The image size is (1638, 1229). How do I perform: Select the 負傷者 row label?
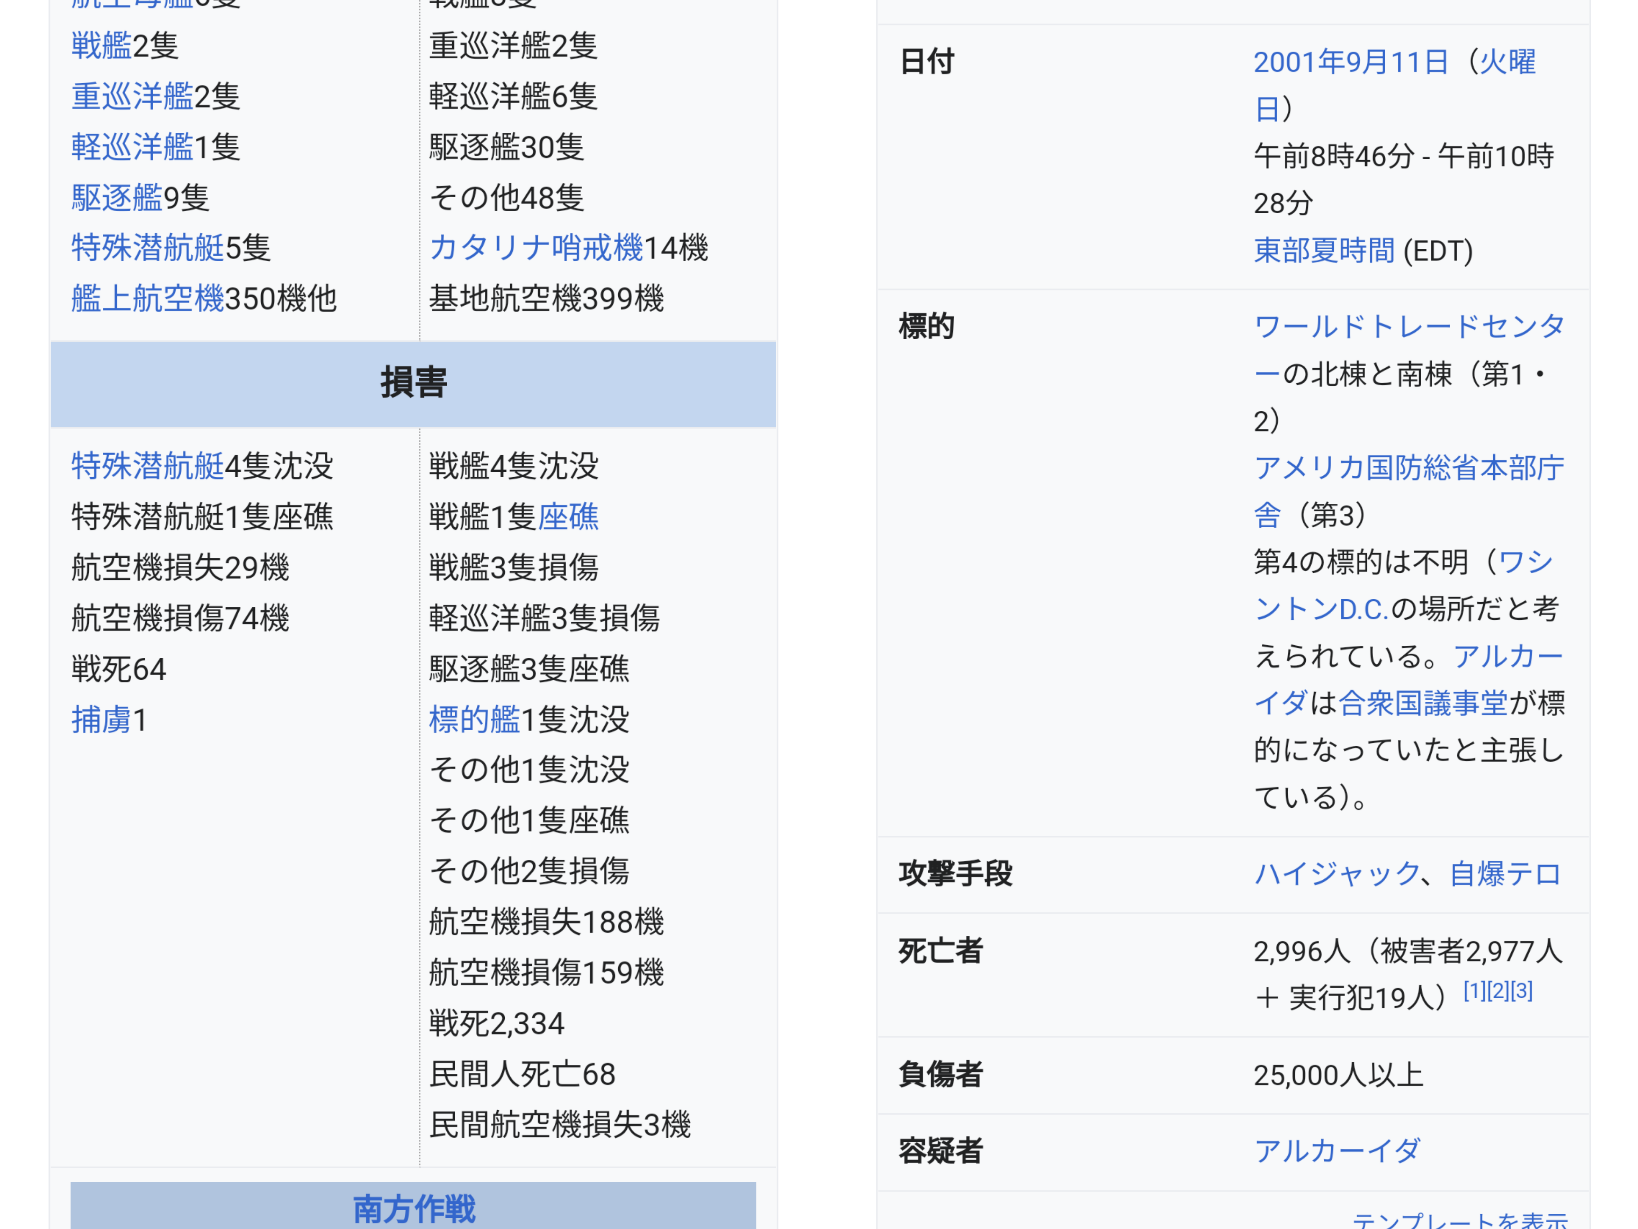(x=941, y=1075)
